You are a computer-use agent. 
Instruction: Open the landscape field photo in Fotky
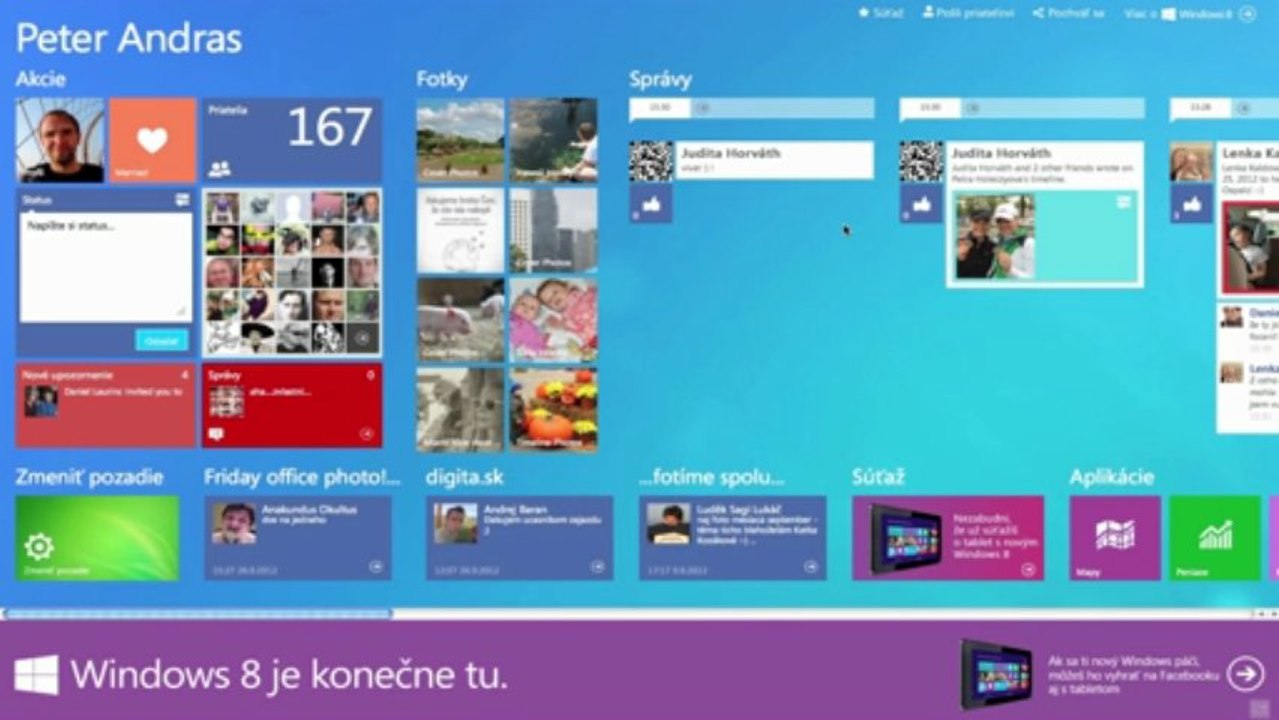tap(460, 140)
